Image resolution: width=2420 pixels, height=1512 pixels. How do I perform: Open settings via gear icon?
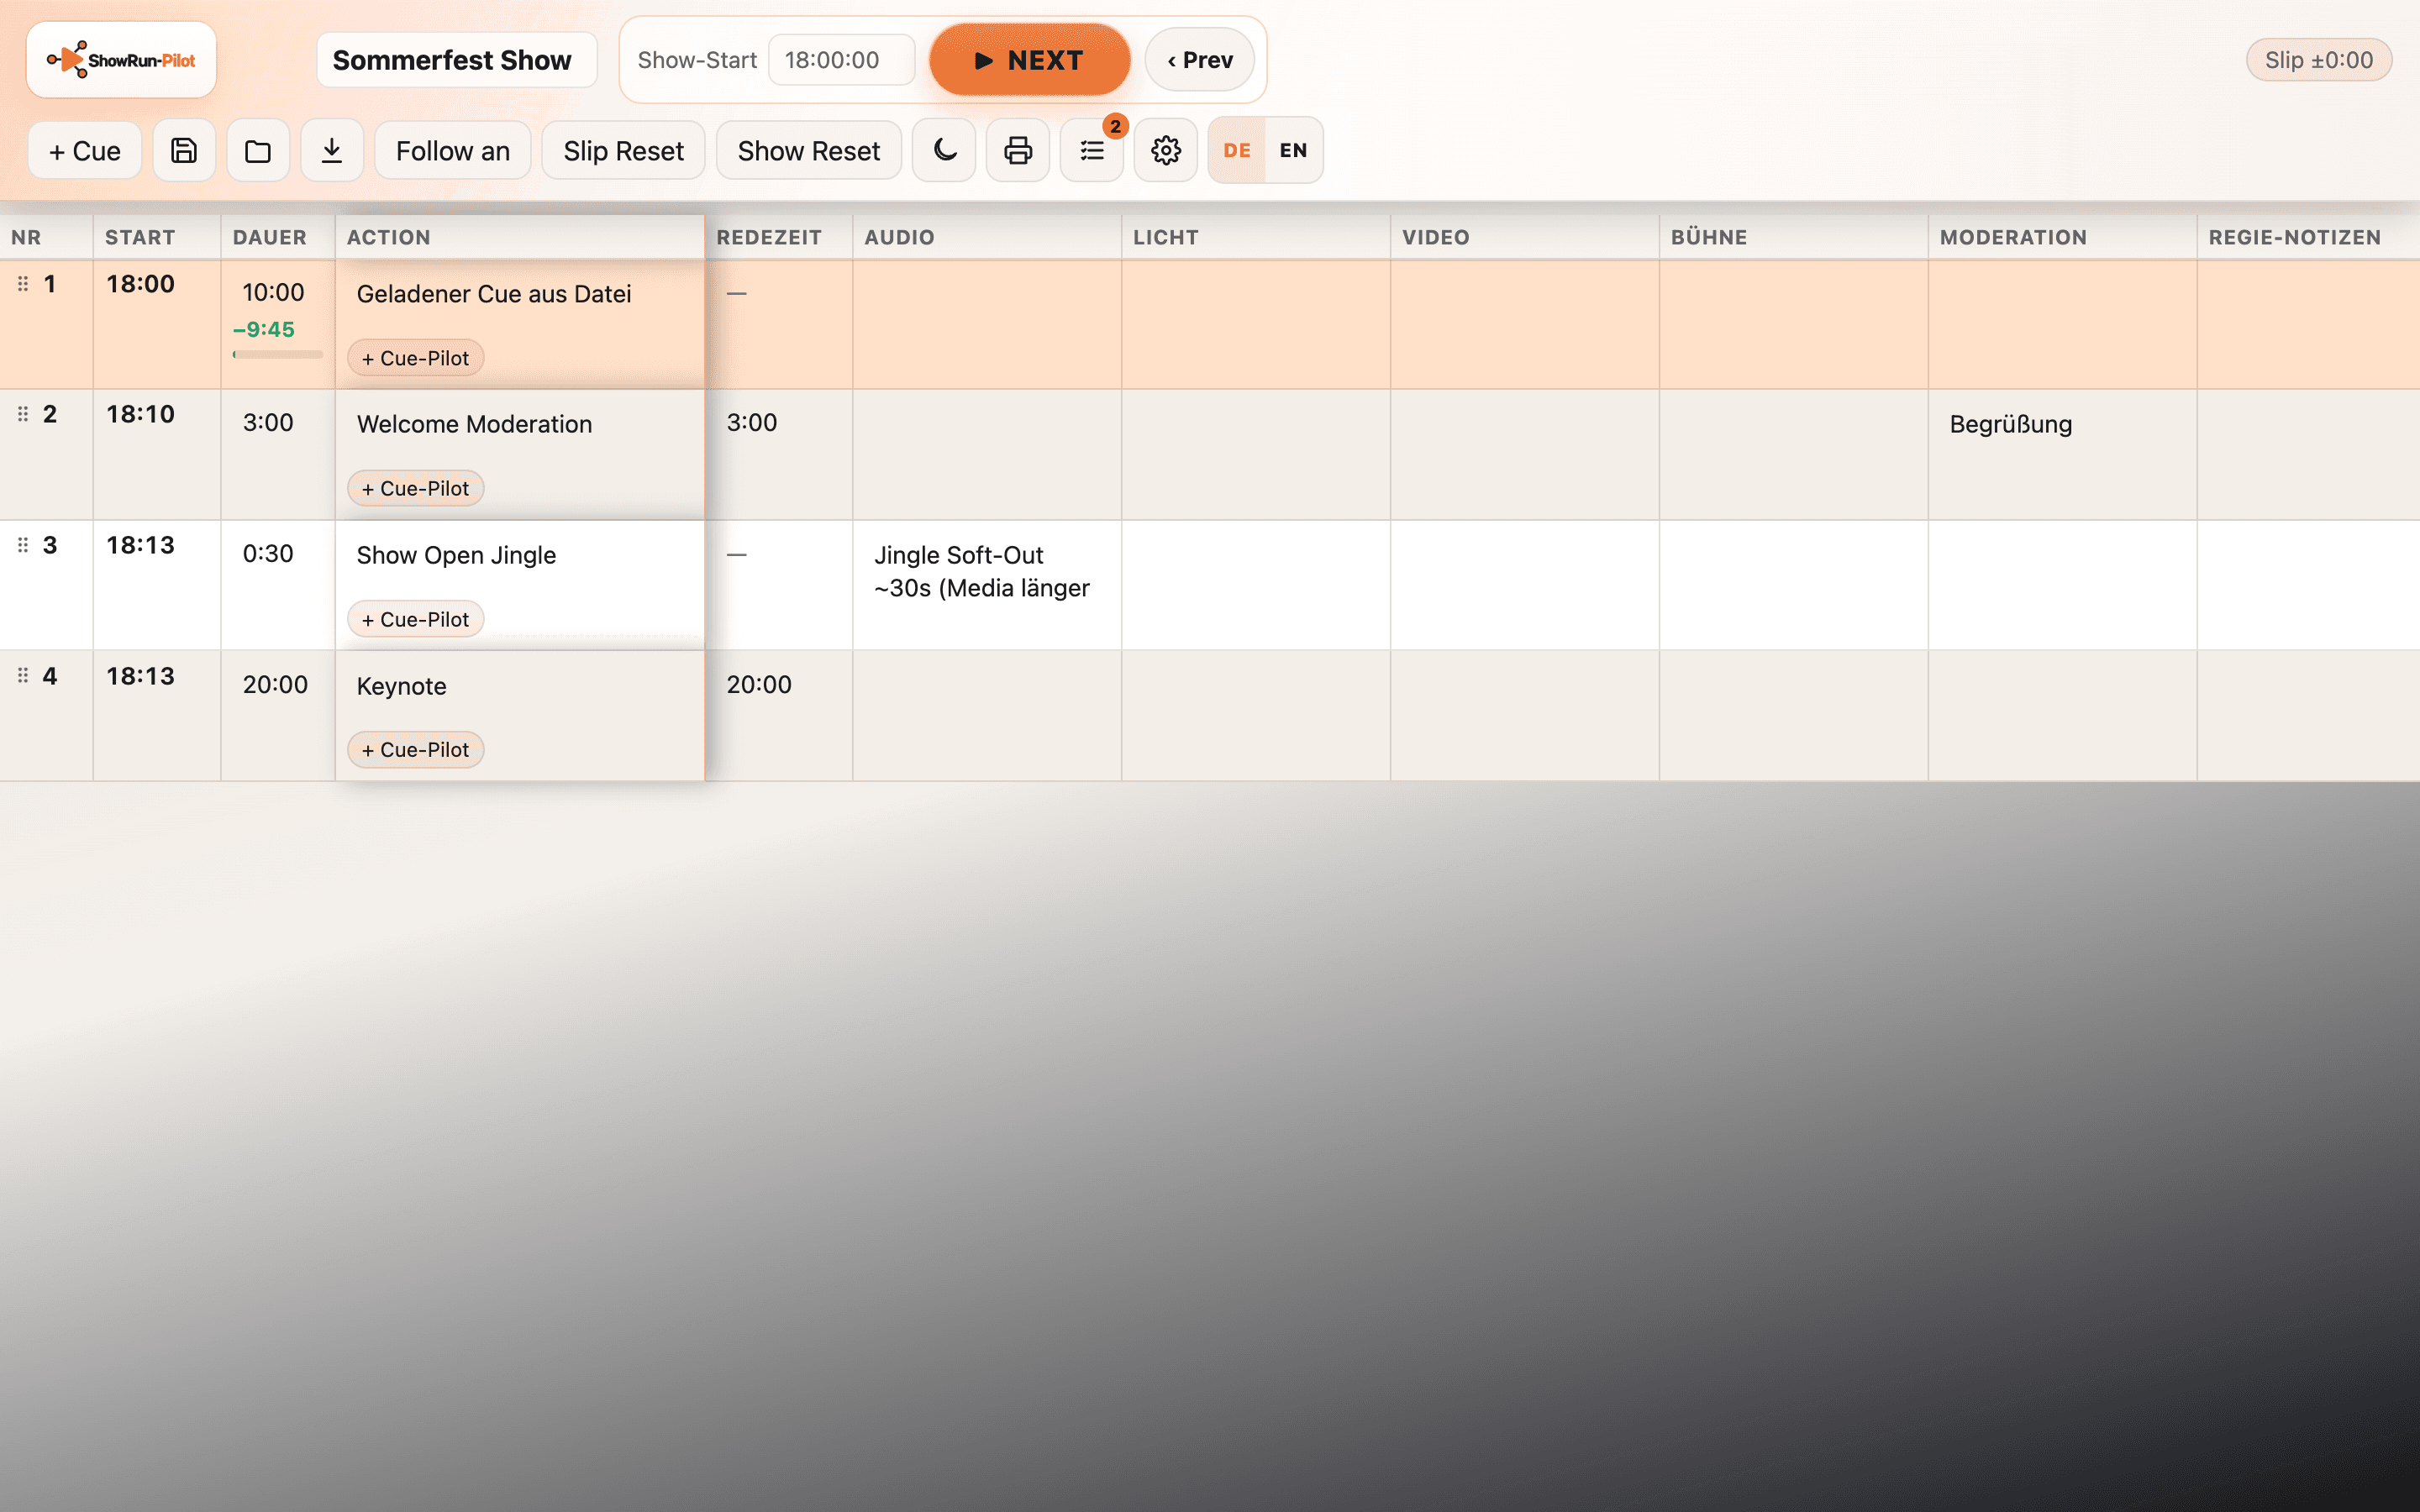[1166, 151]
